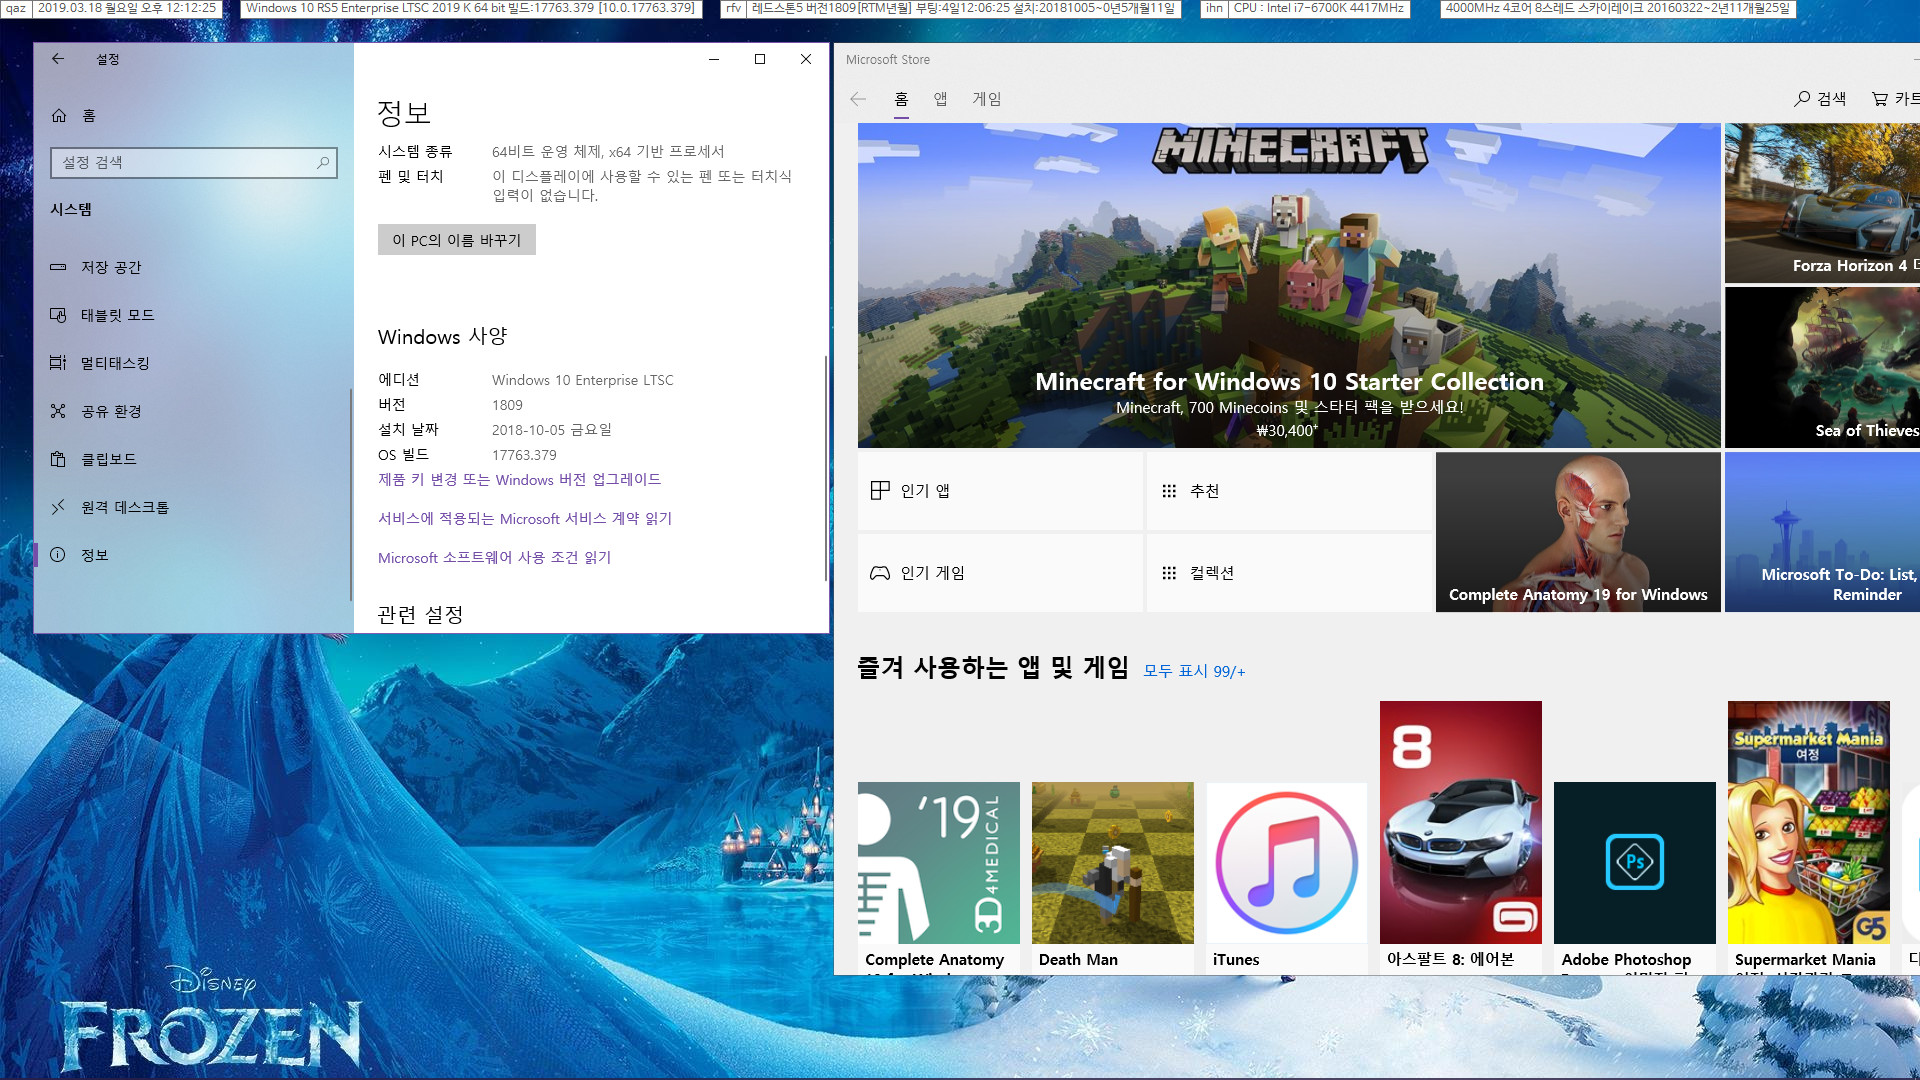This screenshot has height=1080, width=1920.
Task: Open Asphalt 8 (아스팔트 8) game tile
Action: pyautogui.click(x=1461, y=838)
